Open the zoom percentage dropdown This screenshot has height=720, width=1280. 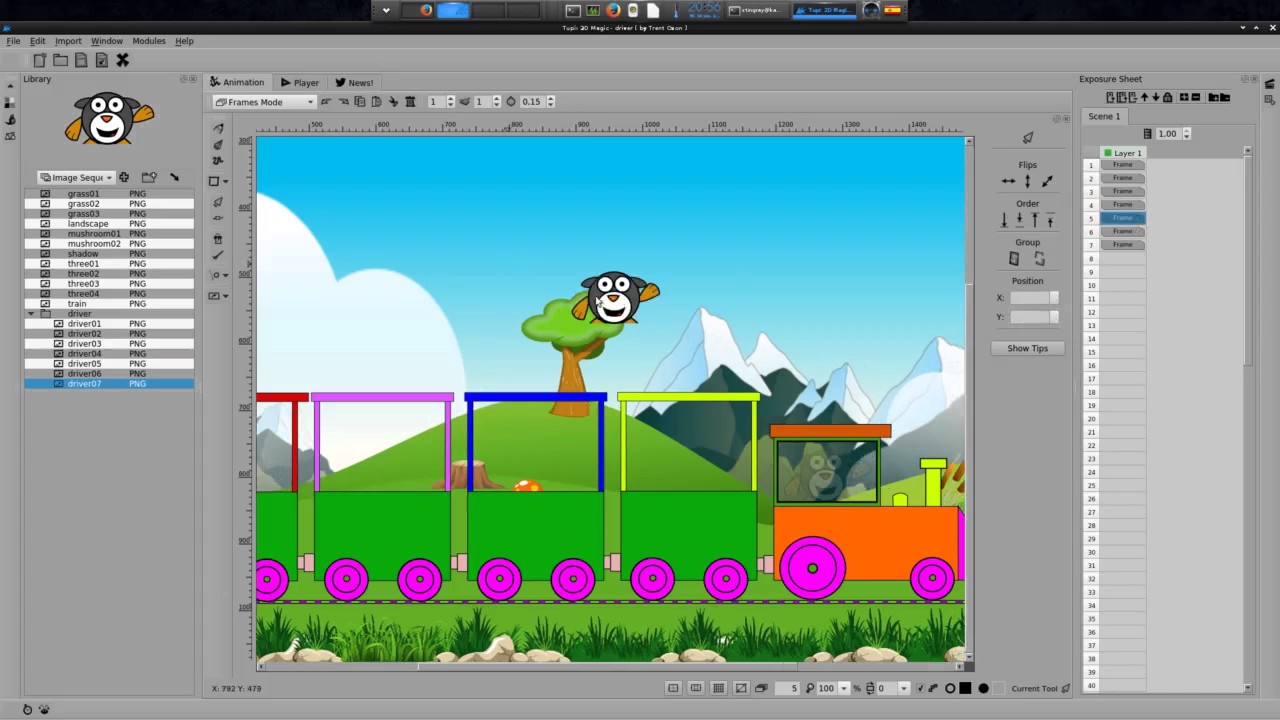[843, 688]
